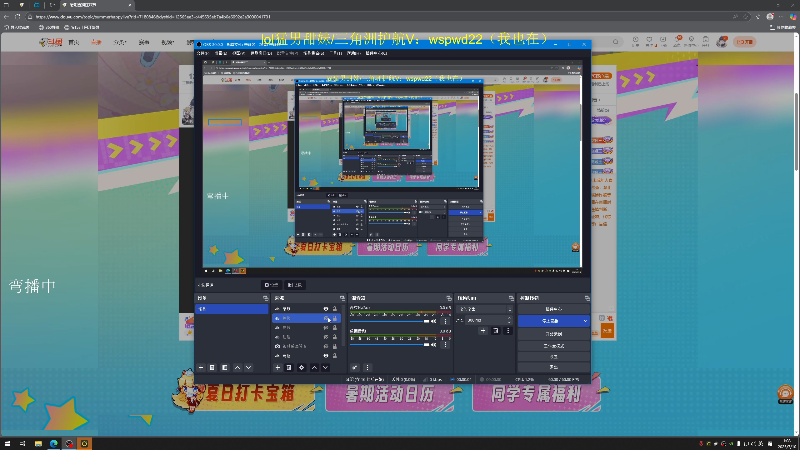The width and height of the screenshot is (800, 450).
Task: Select the third navigation item in the Douyu header
Action: 119,42
